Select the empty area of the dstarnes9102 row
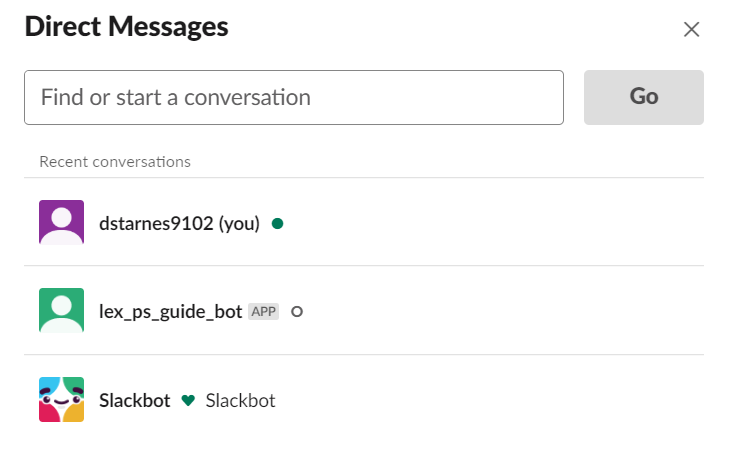Screen dimensions: 729x465 click(x=493, y=222)
